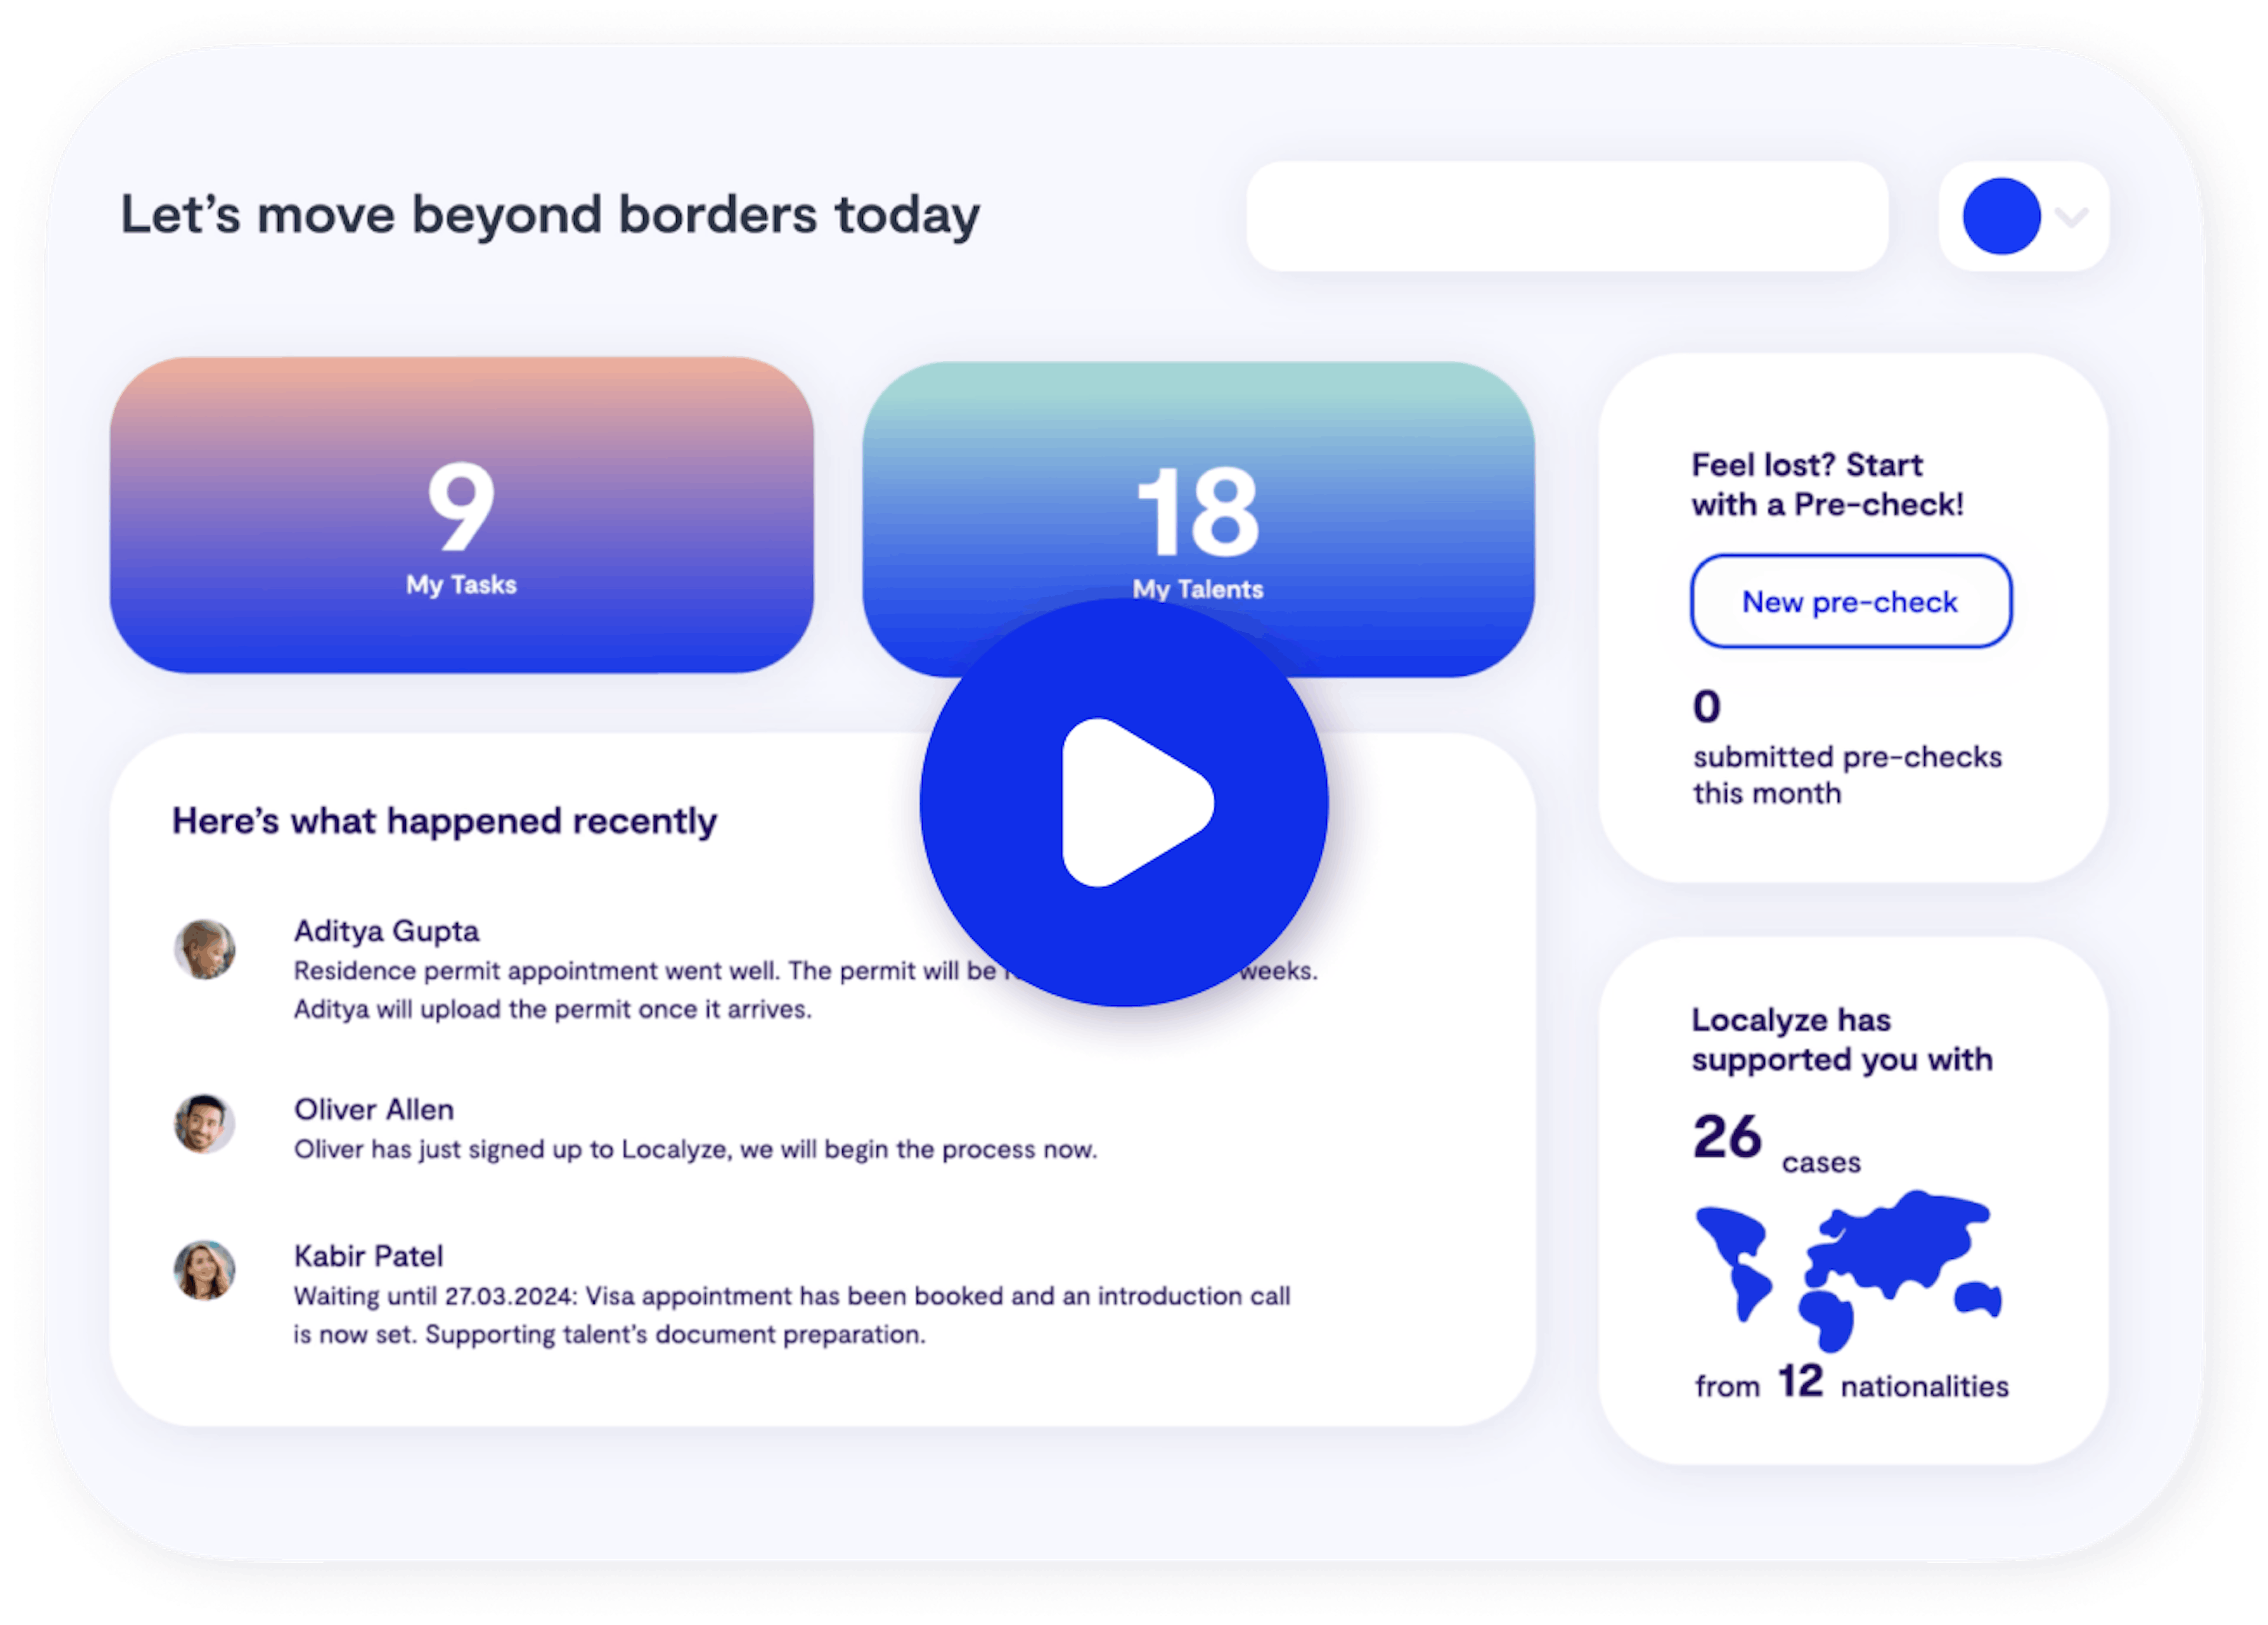The width and height of the screenshot is (2268, 1625).
Task: Click Kabir's 'Waiting until 27.03.2024' update
Action: pyautogui.click(x=792, y=1315)
